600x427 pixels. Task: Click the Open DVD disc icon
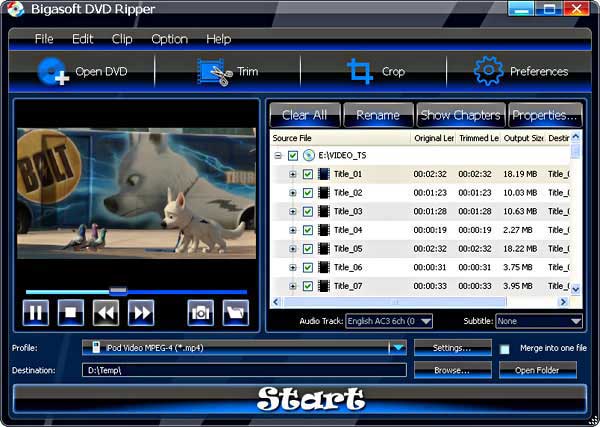52,72
